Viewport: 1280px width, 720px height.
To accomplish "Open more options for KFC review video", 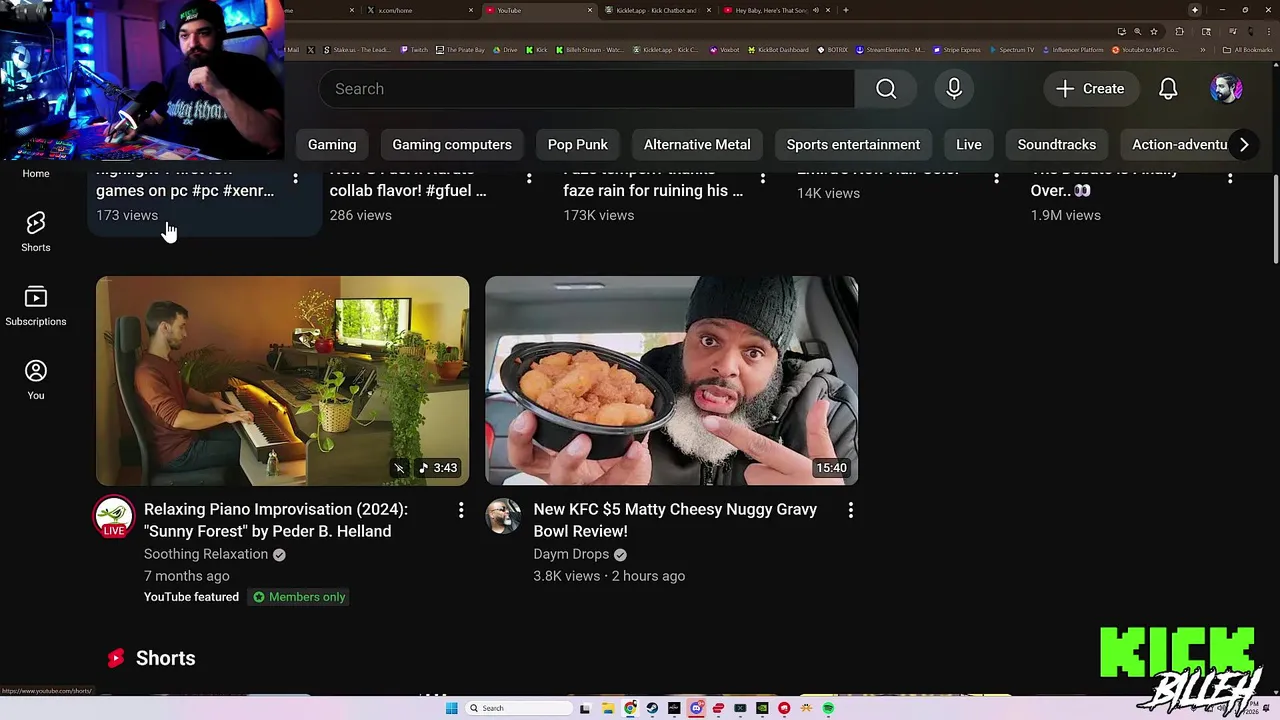I will click(x=850, y=511).
